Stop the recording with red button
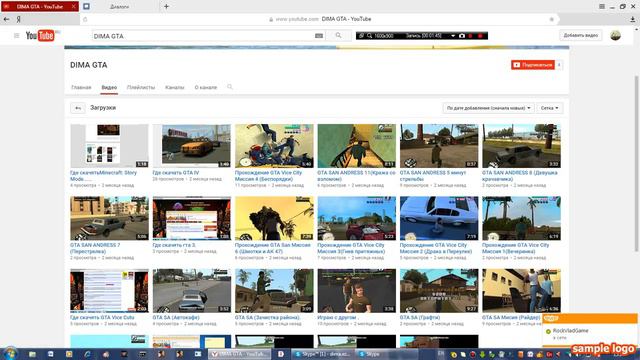This screenshot has width=640, height=360. (x=480, y=36)
